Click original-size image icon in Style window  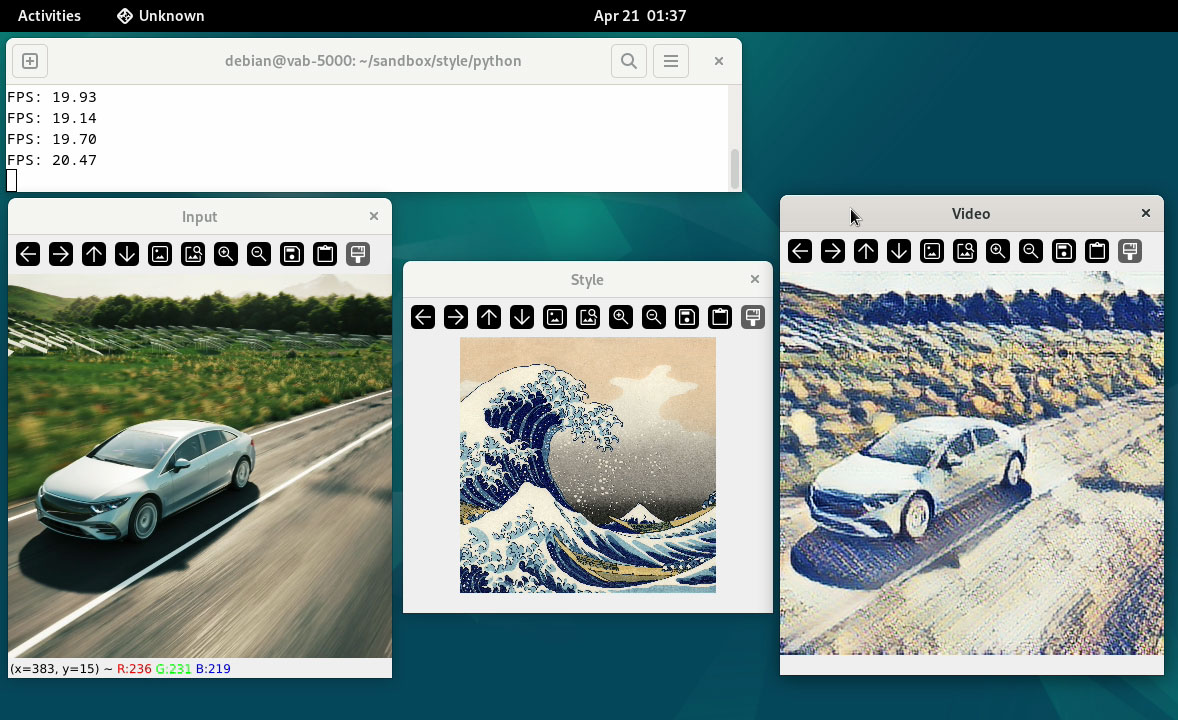pyautogui.click(x=555, y=317)
